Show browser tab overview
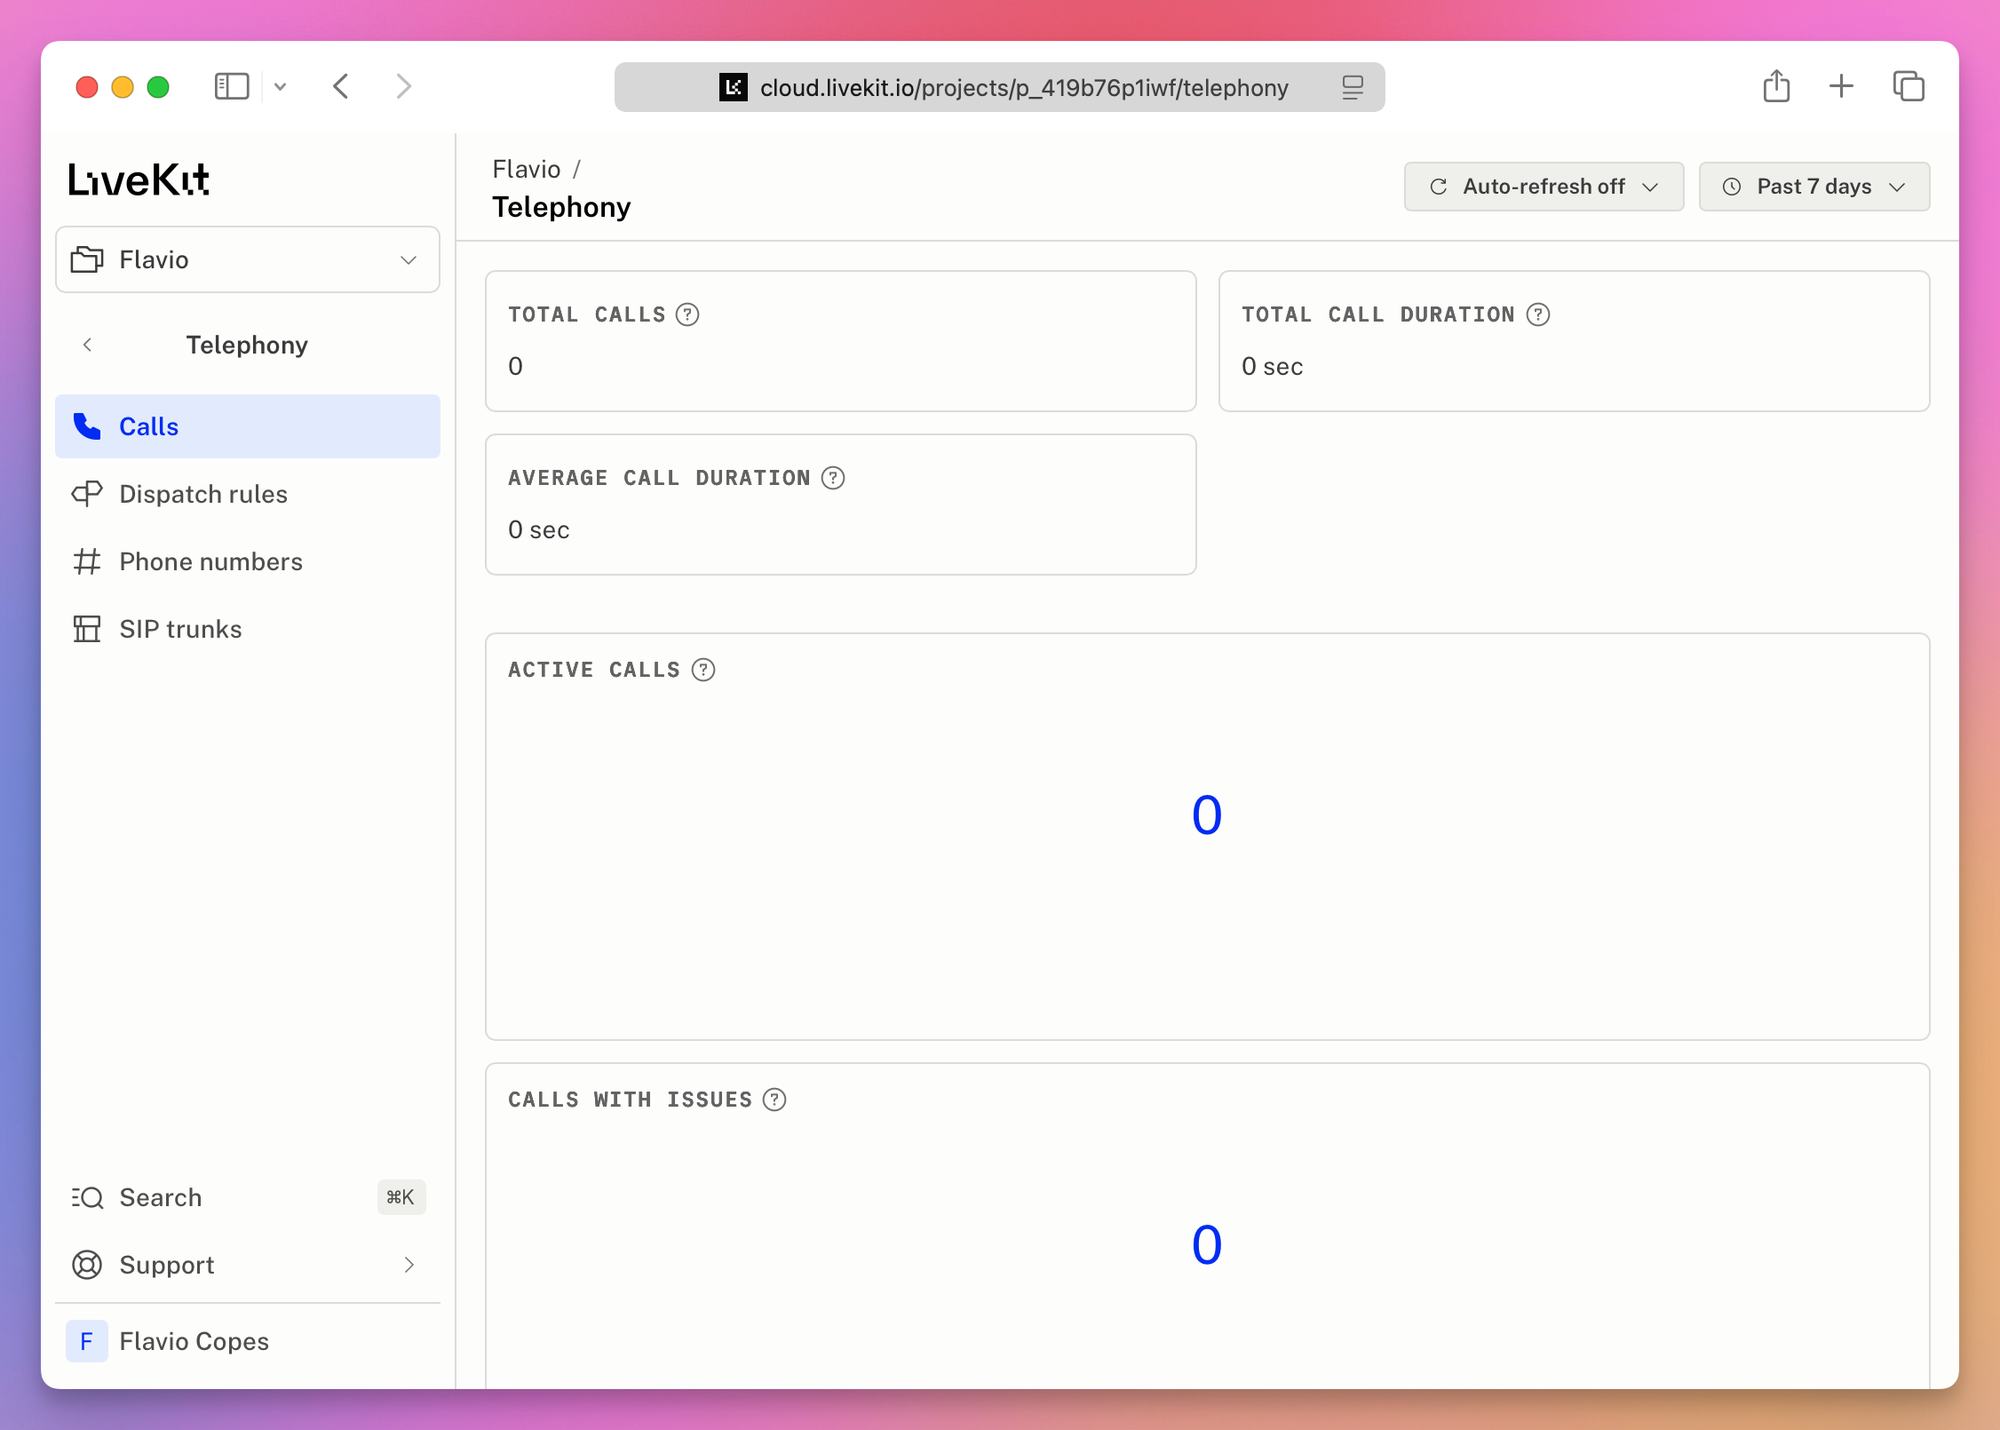Viewport: 2000px width, 1430px height. [1909, 87]
